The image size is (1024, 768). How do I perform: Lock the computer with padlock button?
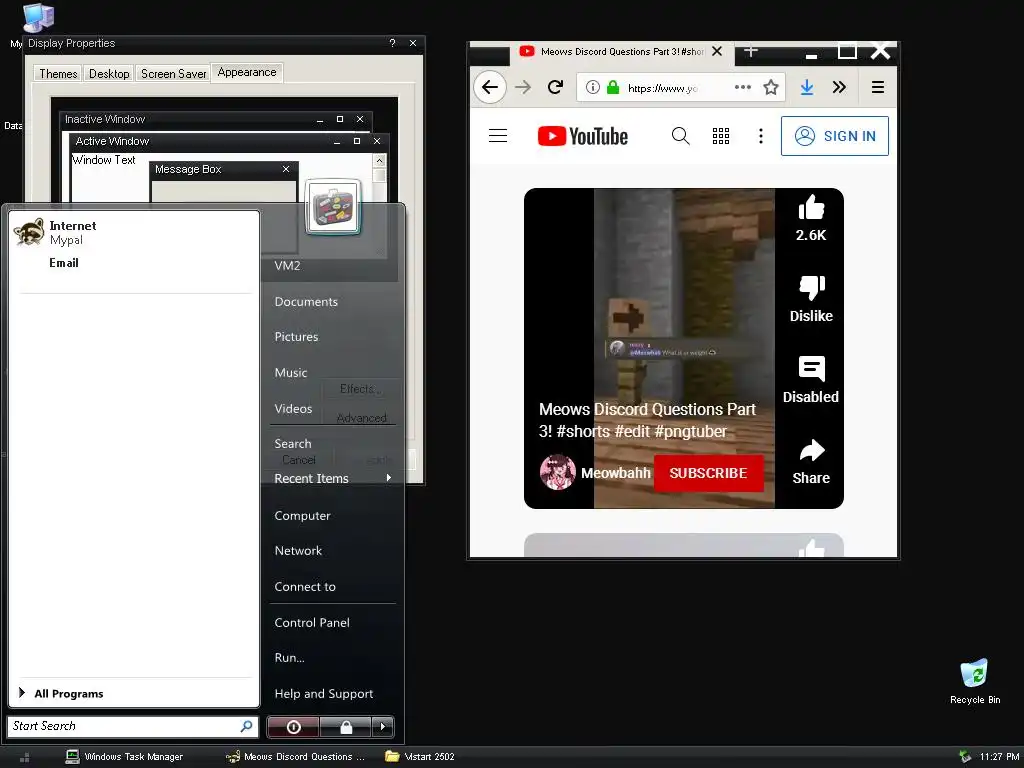[345, 727]
